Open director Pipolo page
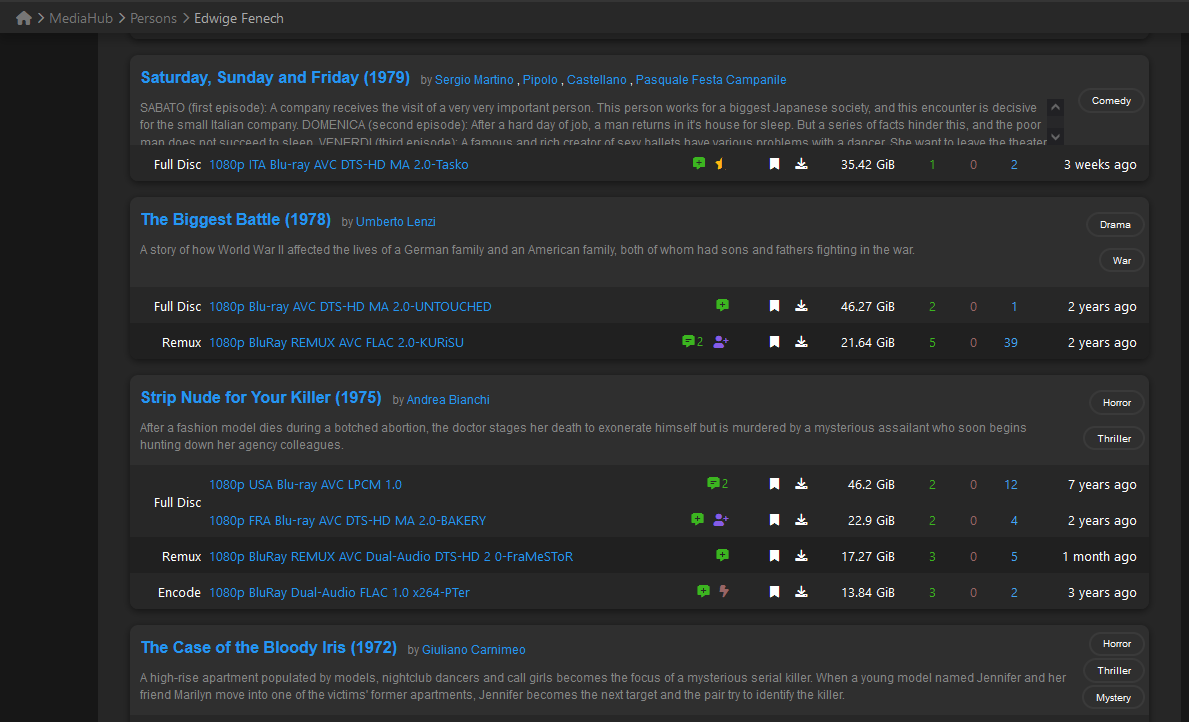Screen dimensions: 1189x722 [540, 80]
